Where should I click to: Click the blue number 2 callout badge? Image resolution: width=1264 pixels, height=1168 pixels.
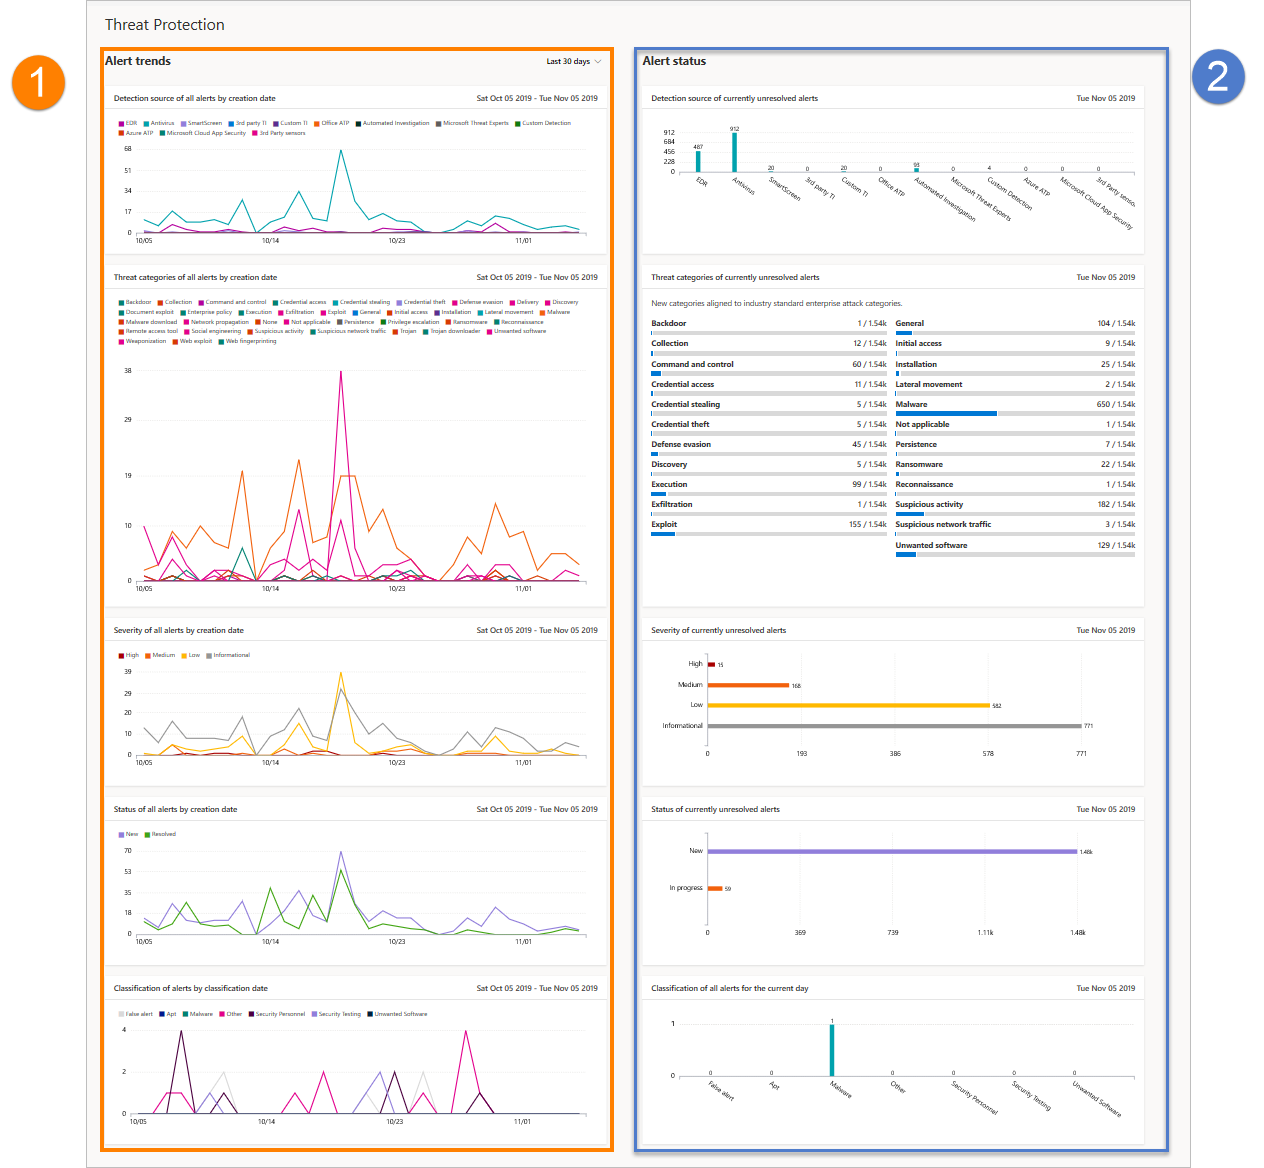point(1217,77)
